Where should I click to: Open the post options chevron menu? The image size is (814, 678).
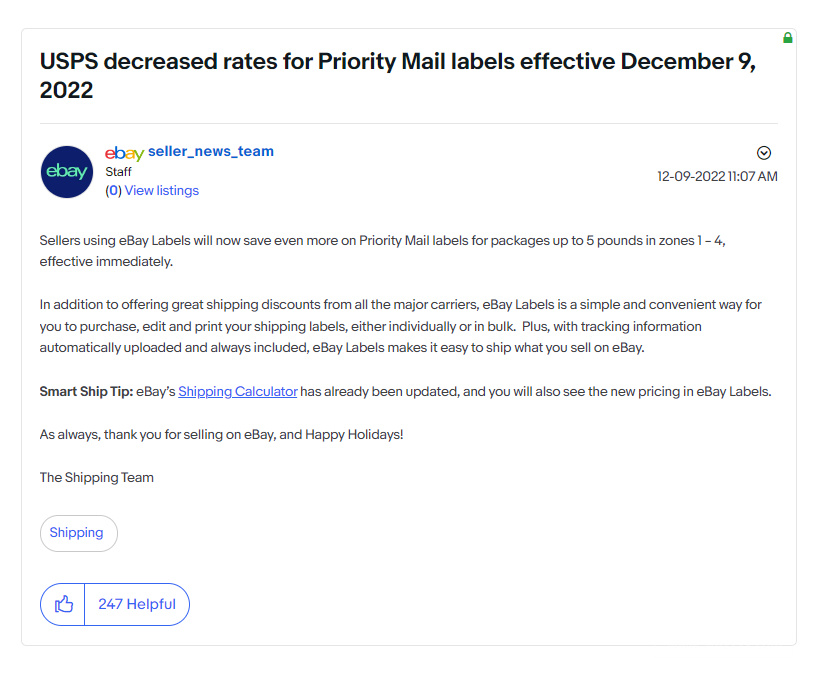(764, 152)
